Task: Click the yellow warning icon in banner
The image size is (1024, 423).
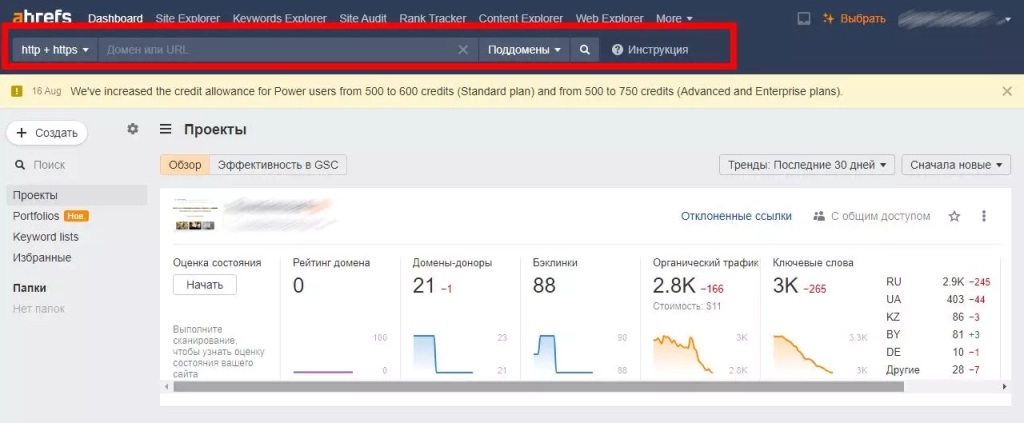Action: (17, 91)
